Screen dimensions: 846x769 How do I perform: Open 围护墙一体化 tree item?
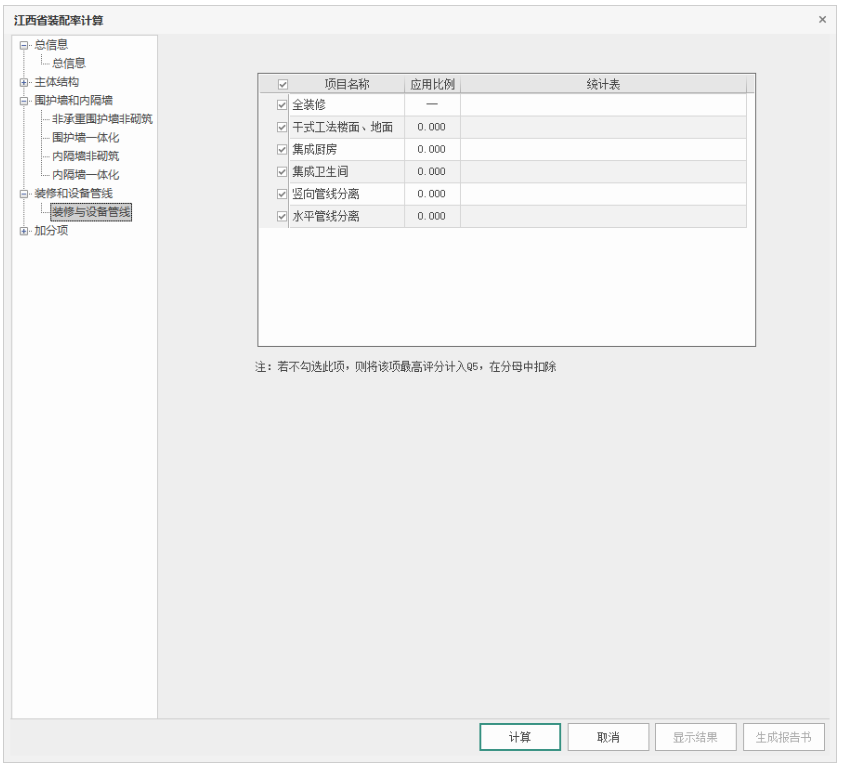85,138
